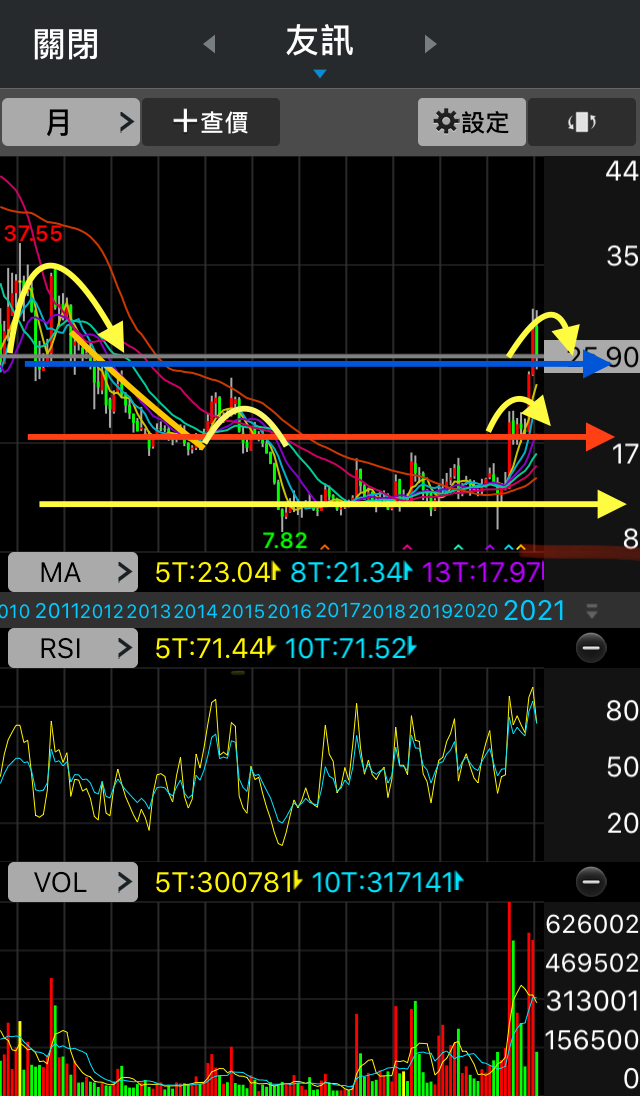640x1096 pixels.
Task: Collapse the VOL panel with minus button
Action: pyautogui.click(x=591, y=882)
